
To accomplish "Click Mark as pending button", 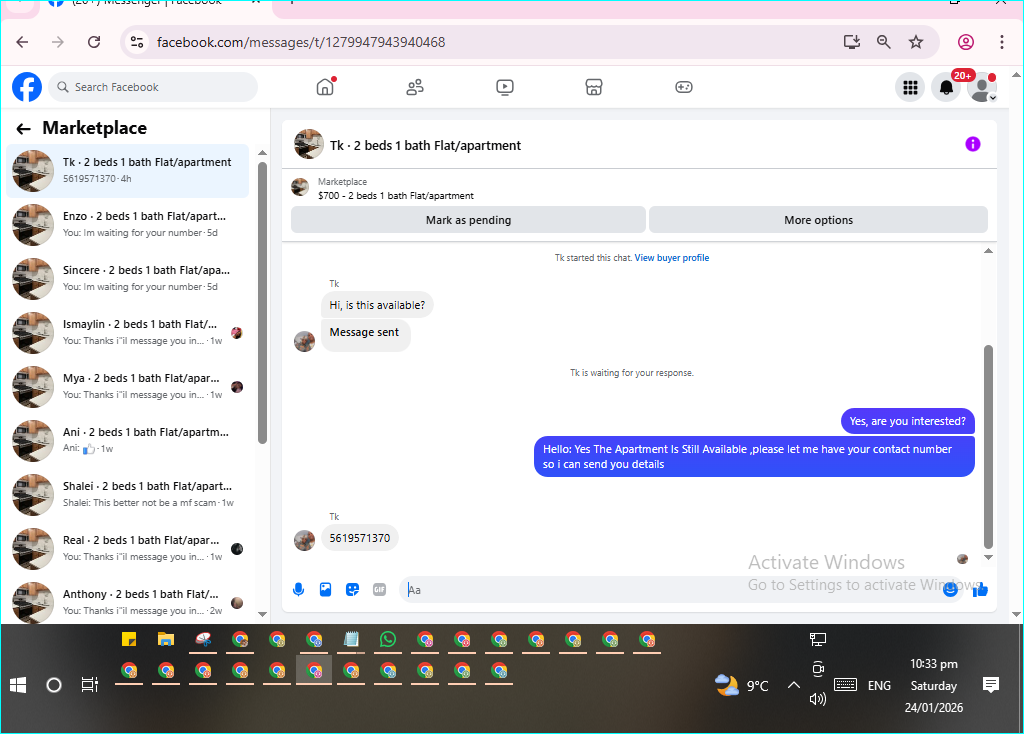I will pos(468,220).
